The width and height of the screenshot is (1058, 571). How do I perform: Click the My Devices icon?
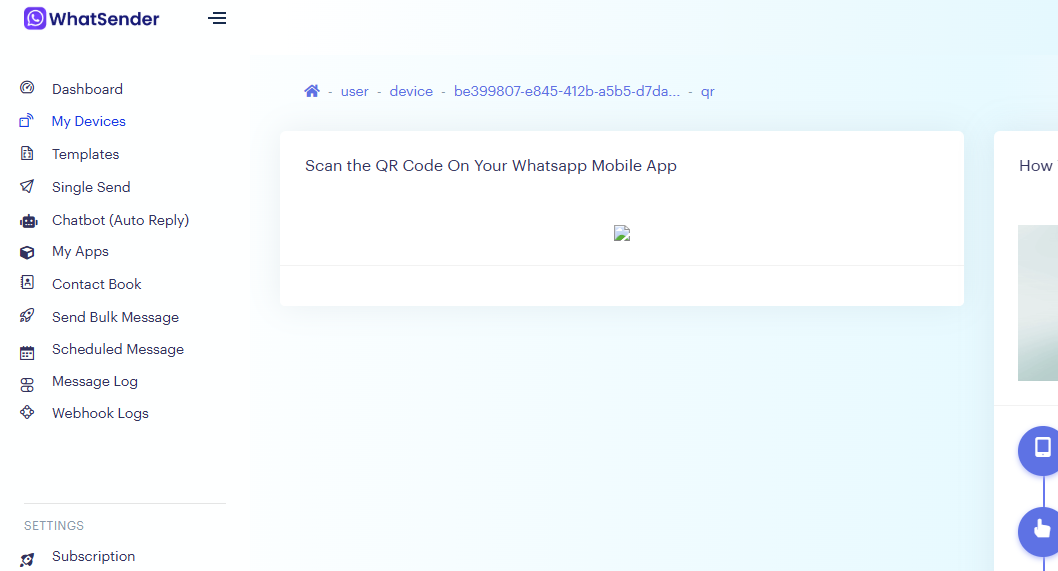click(x=27, y=121)
